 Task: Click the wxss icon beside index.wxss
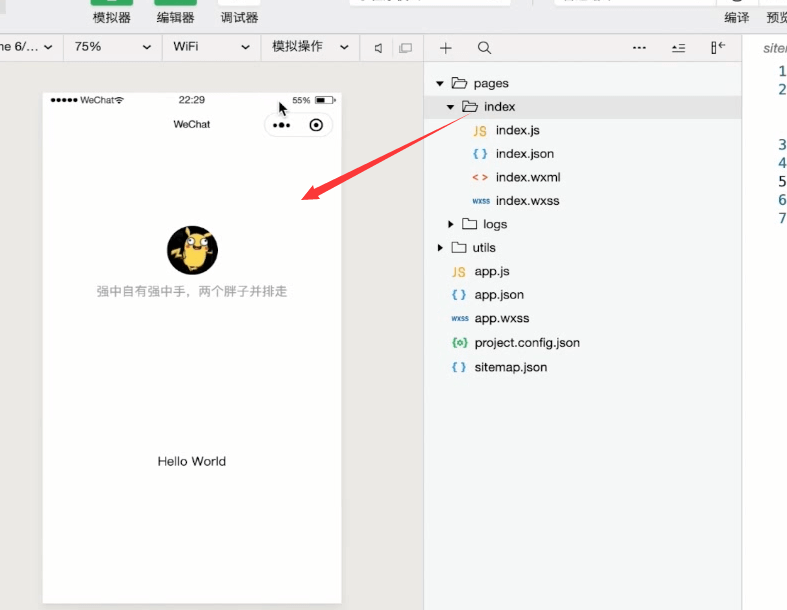tap(481, 201)
